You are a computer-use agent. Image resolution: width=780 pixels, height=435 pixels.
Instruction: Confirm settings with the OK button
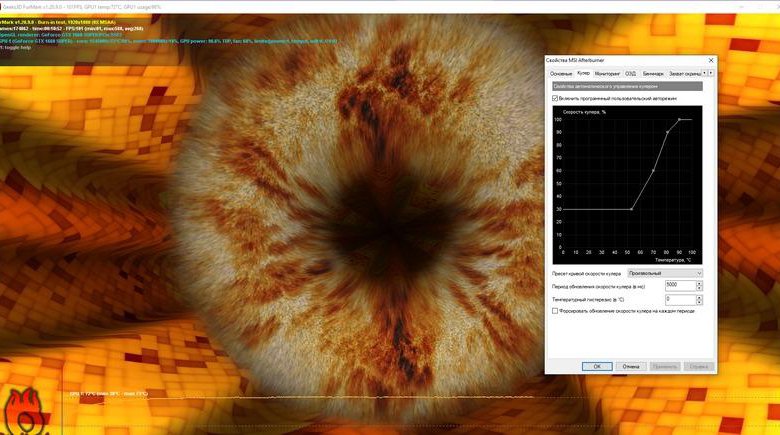pyautogui.click(x=597, y=366)
